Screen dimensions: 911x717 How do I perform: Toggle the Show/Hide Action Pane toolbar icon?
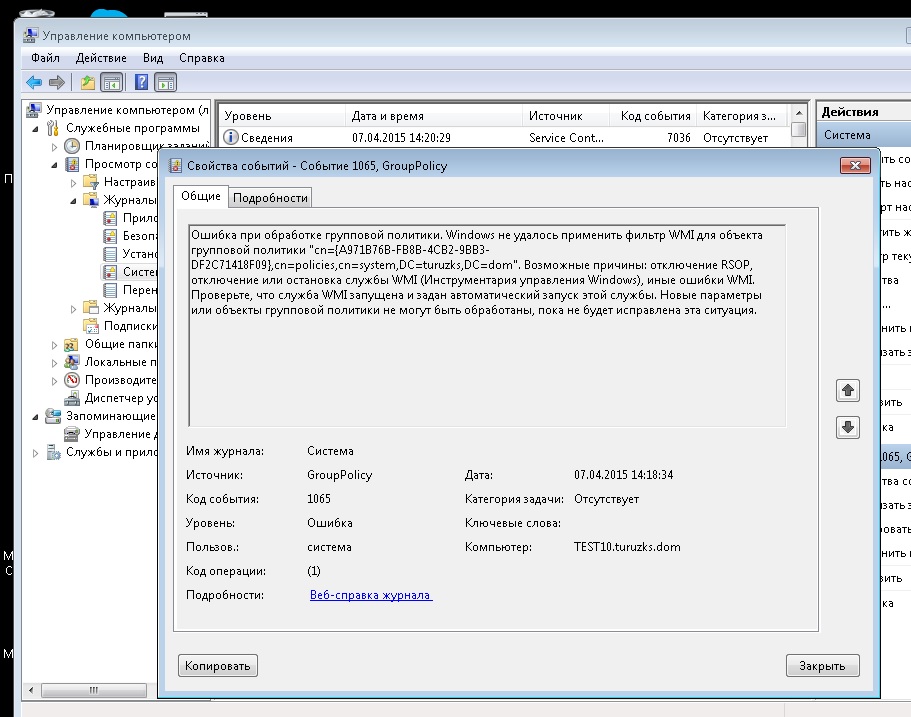pyautogui.click(x=166, y=83)
